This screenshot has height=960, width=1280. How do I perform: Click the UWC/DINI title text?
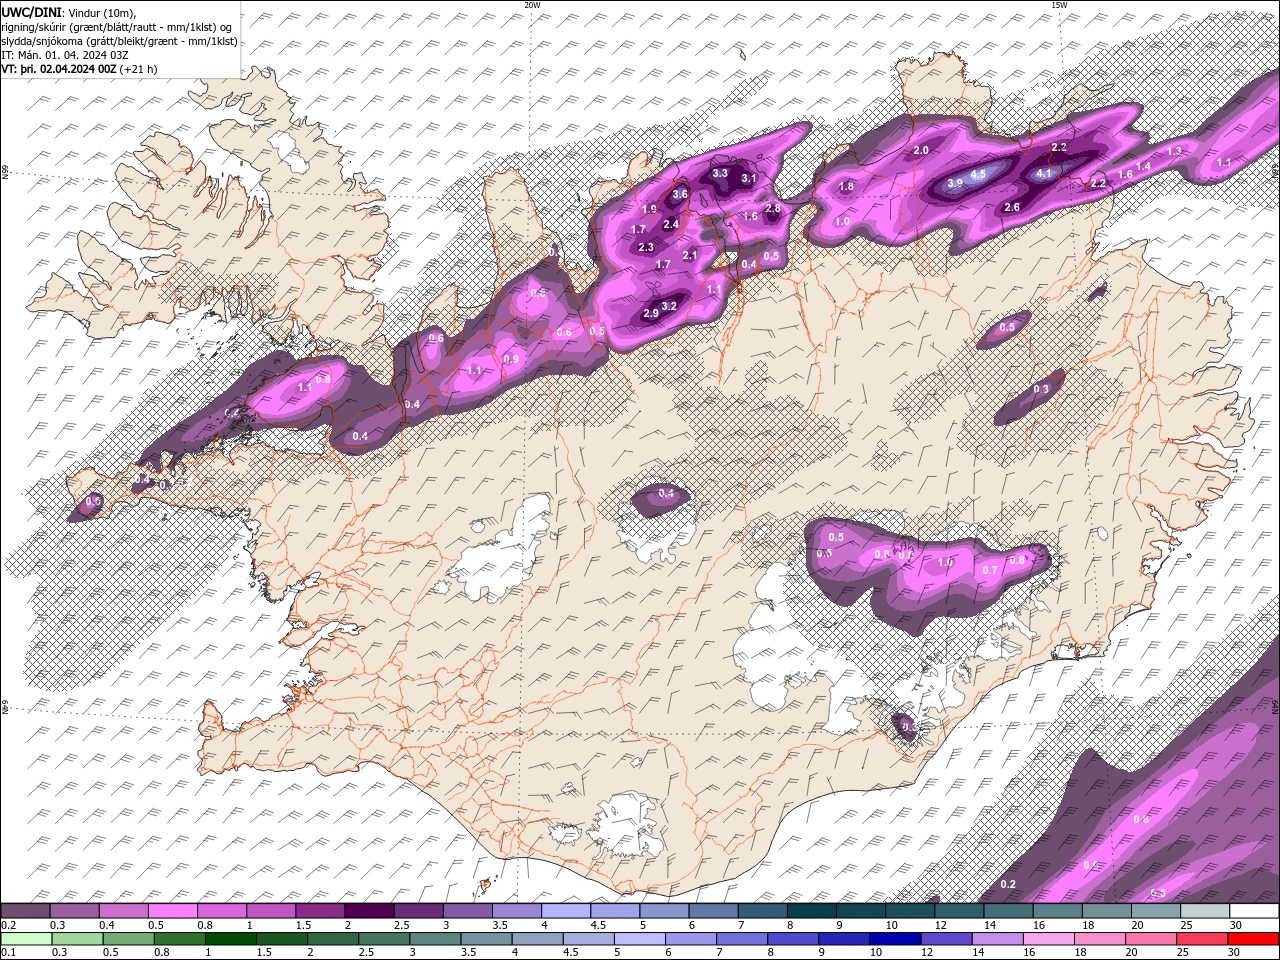coord(30,12)
